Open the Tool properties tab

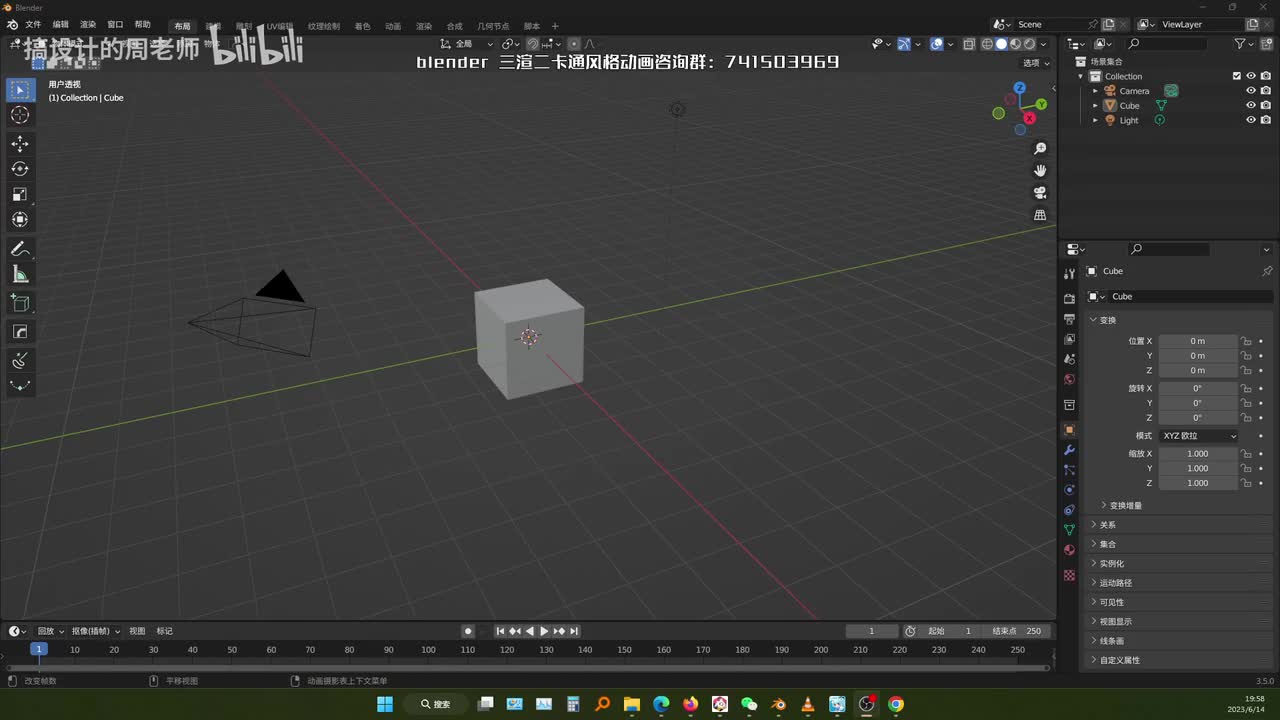1069,273
